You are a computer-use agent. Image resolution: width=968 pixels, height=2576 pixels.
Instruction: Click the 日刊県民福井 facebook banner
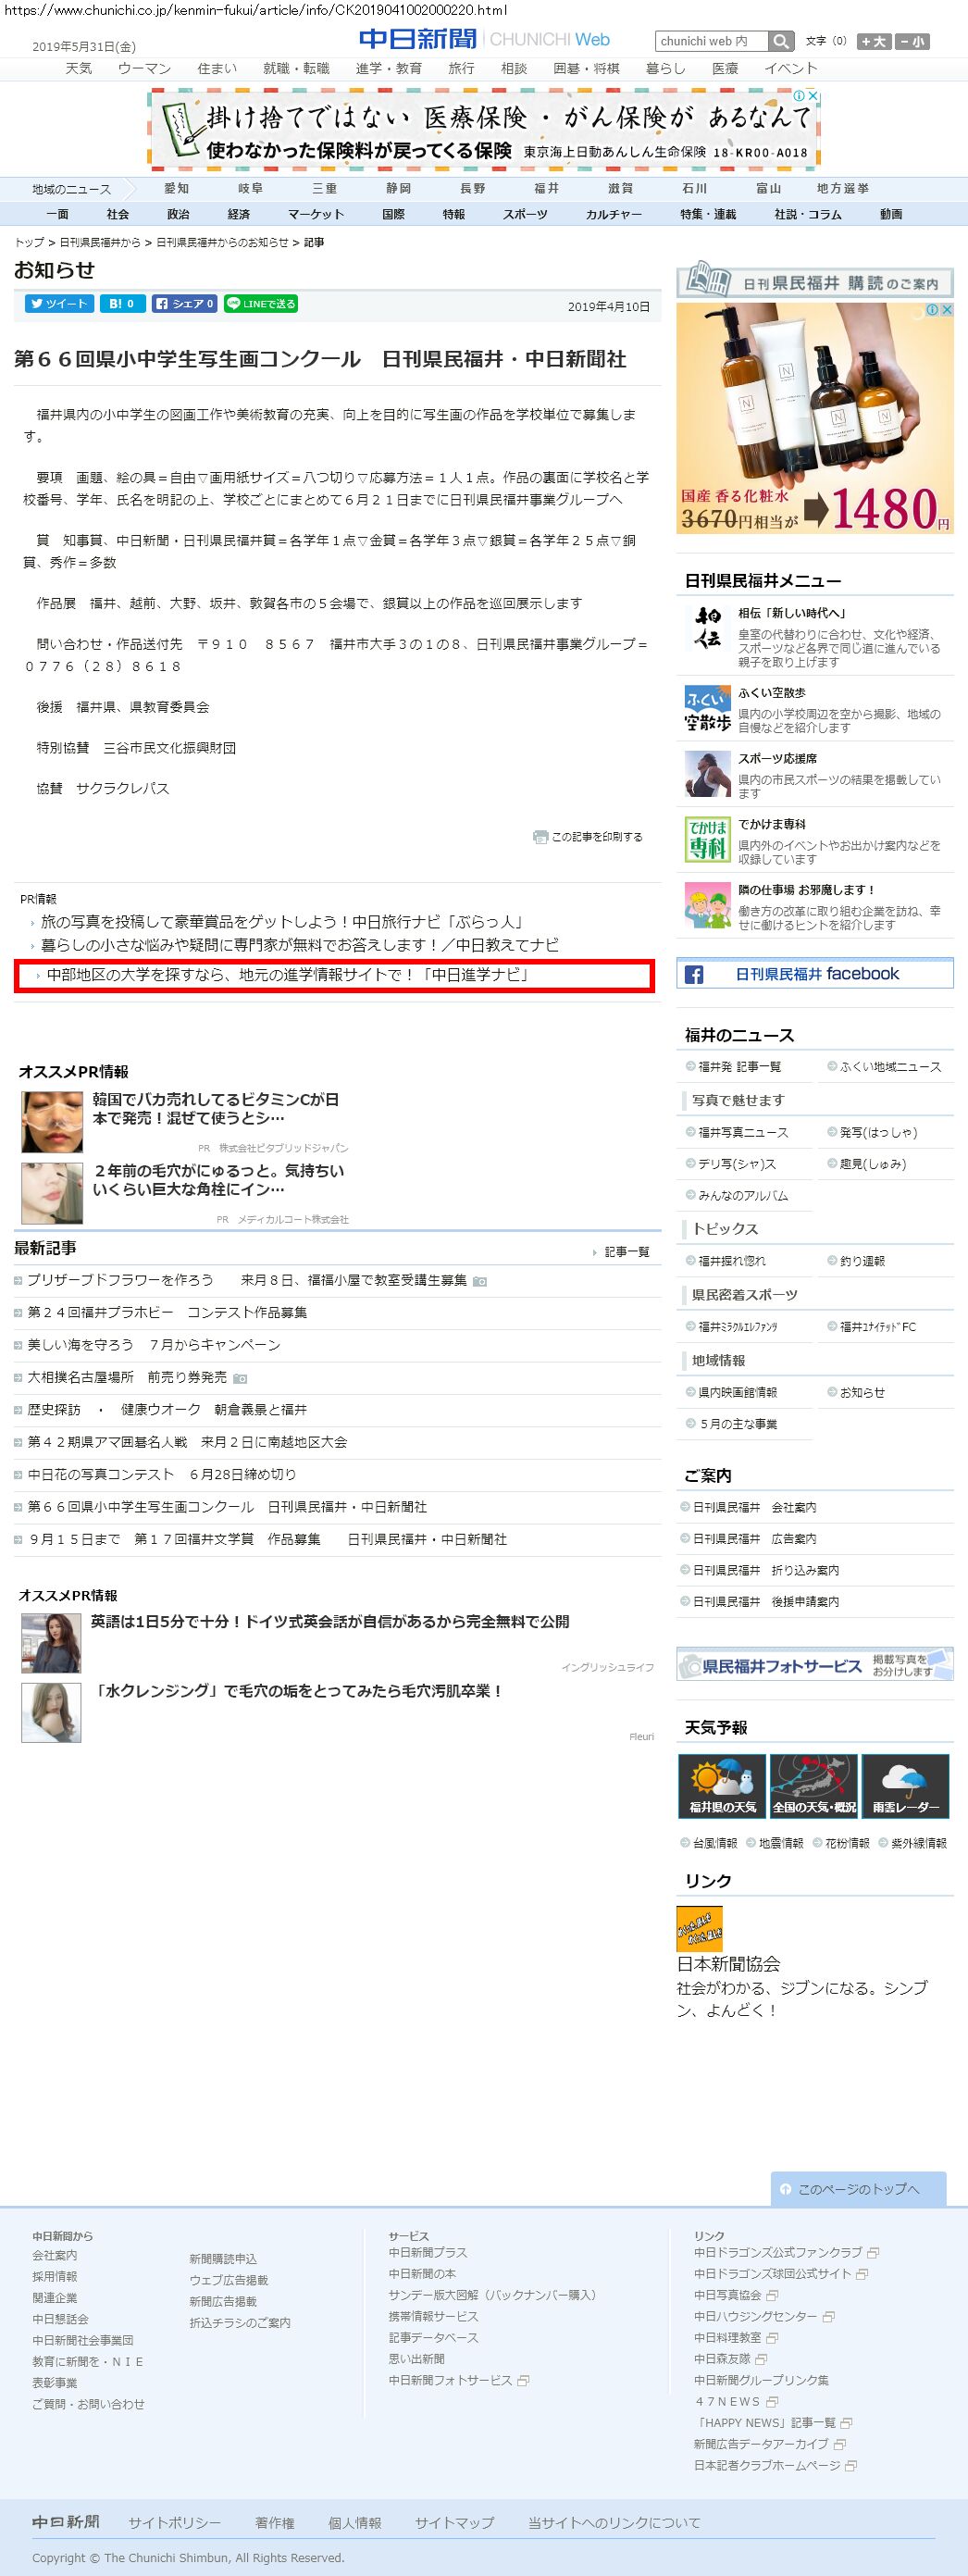tap(815, 974)
